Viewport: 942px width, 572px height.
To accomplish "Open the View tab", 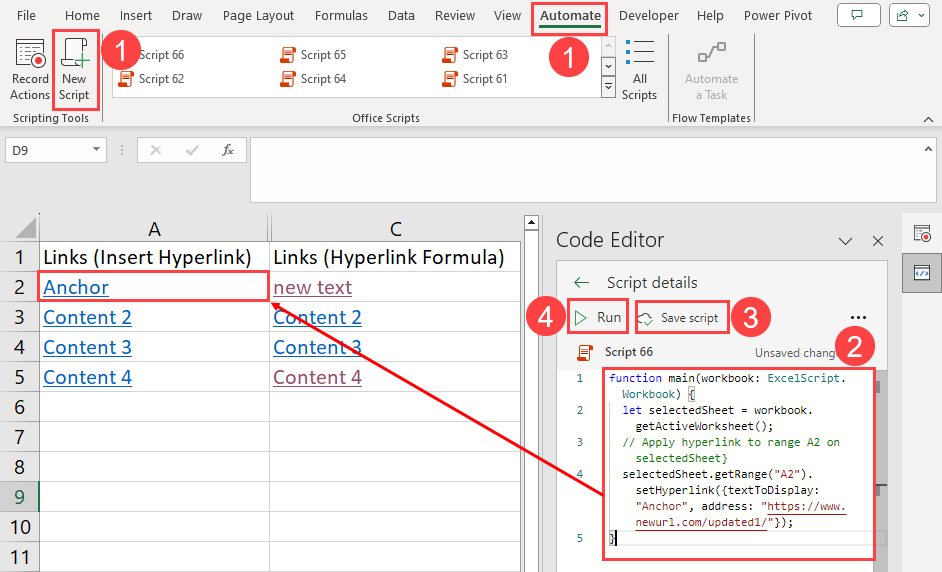I will pyautogui.click(x=507, y=16).
